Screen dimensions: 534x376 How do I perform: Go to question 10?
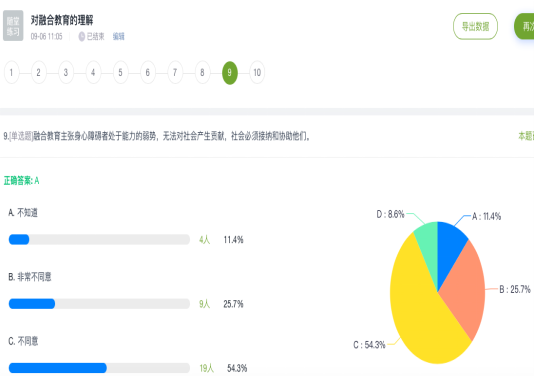click(x=257, y=73)
